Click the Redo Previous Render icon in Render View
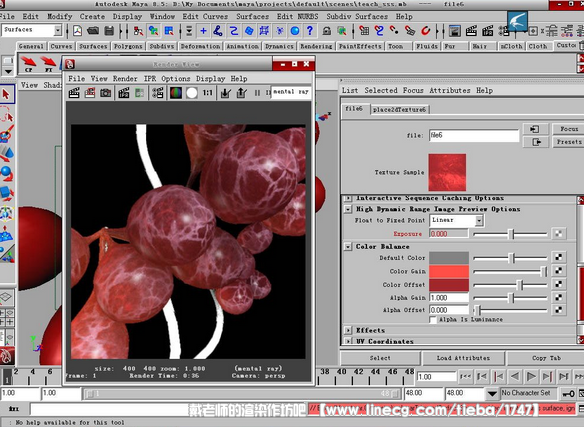 pyautogui.click(x=74, y=93)
